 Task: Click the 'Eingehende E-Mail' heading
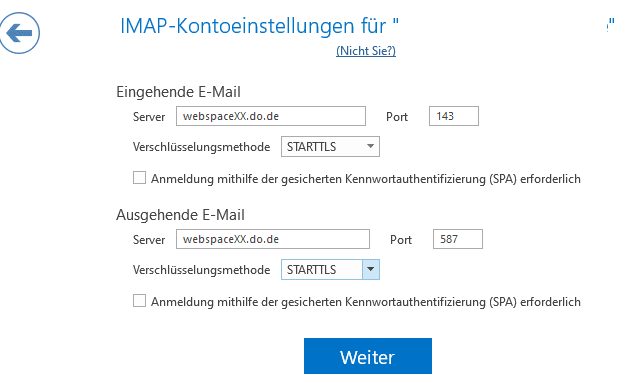click(x=178, y=92)
